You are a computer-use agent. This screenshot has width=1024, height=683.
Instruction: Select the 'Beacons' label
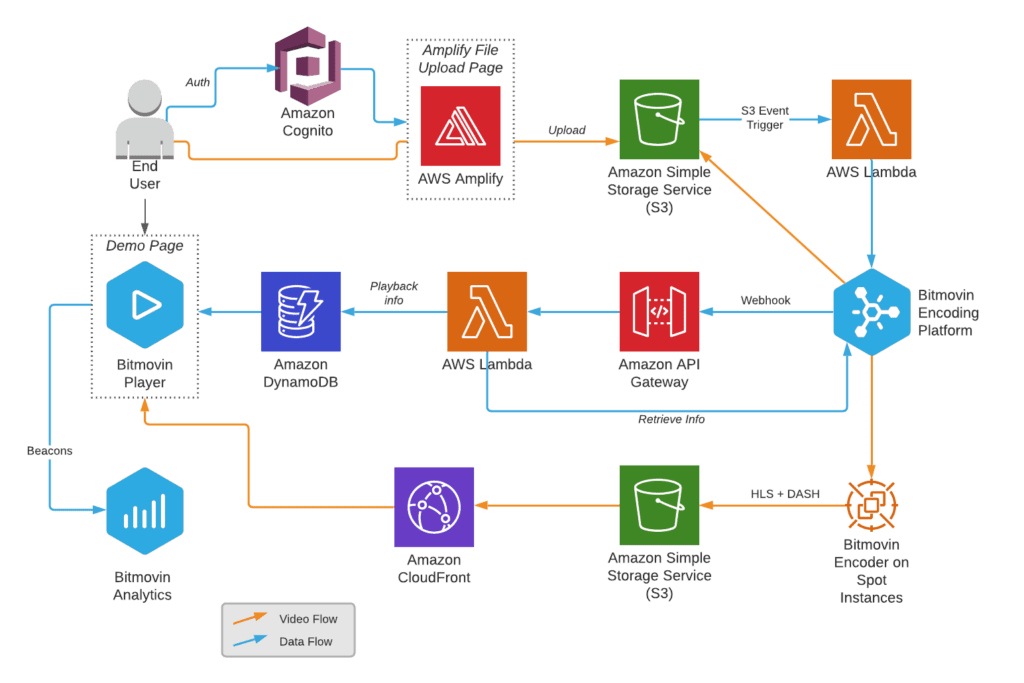point(49,451)
